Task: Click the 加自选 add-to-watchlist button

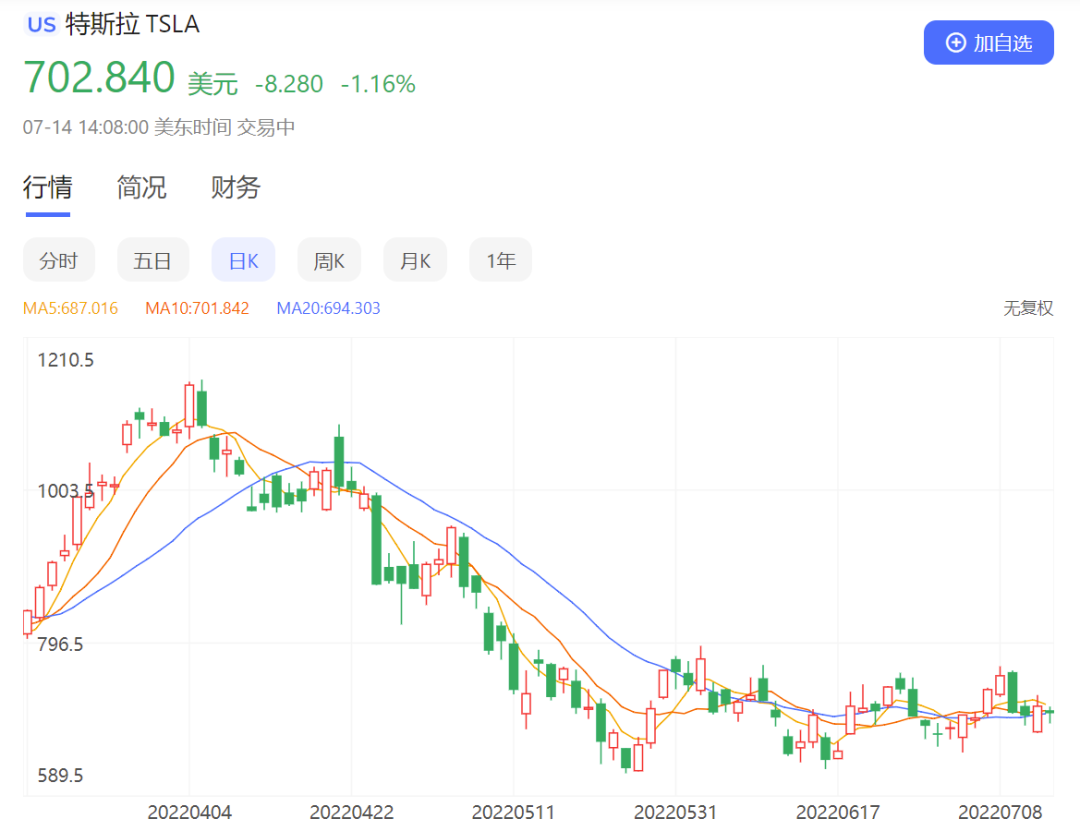Action: click(x=988, y=43)
